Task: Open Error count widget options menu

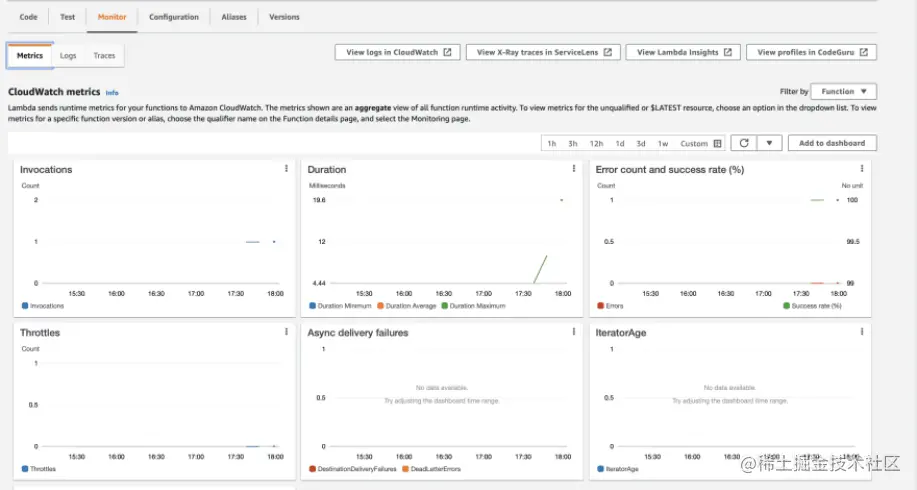Action: pyautogui.click(x=861, y=168)
